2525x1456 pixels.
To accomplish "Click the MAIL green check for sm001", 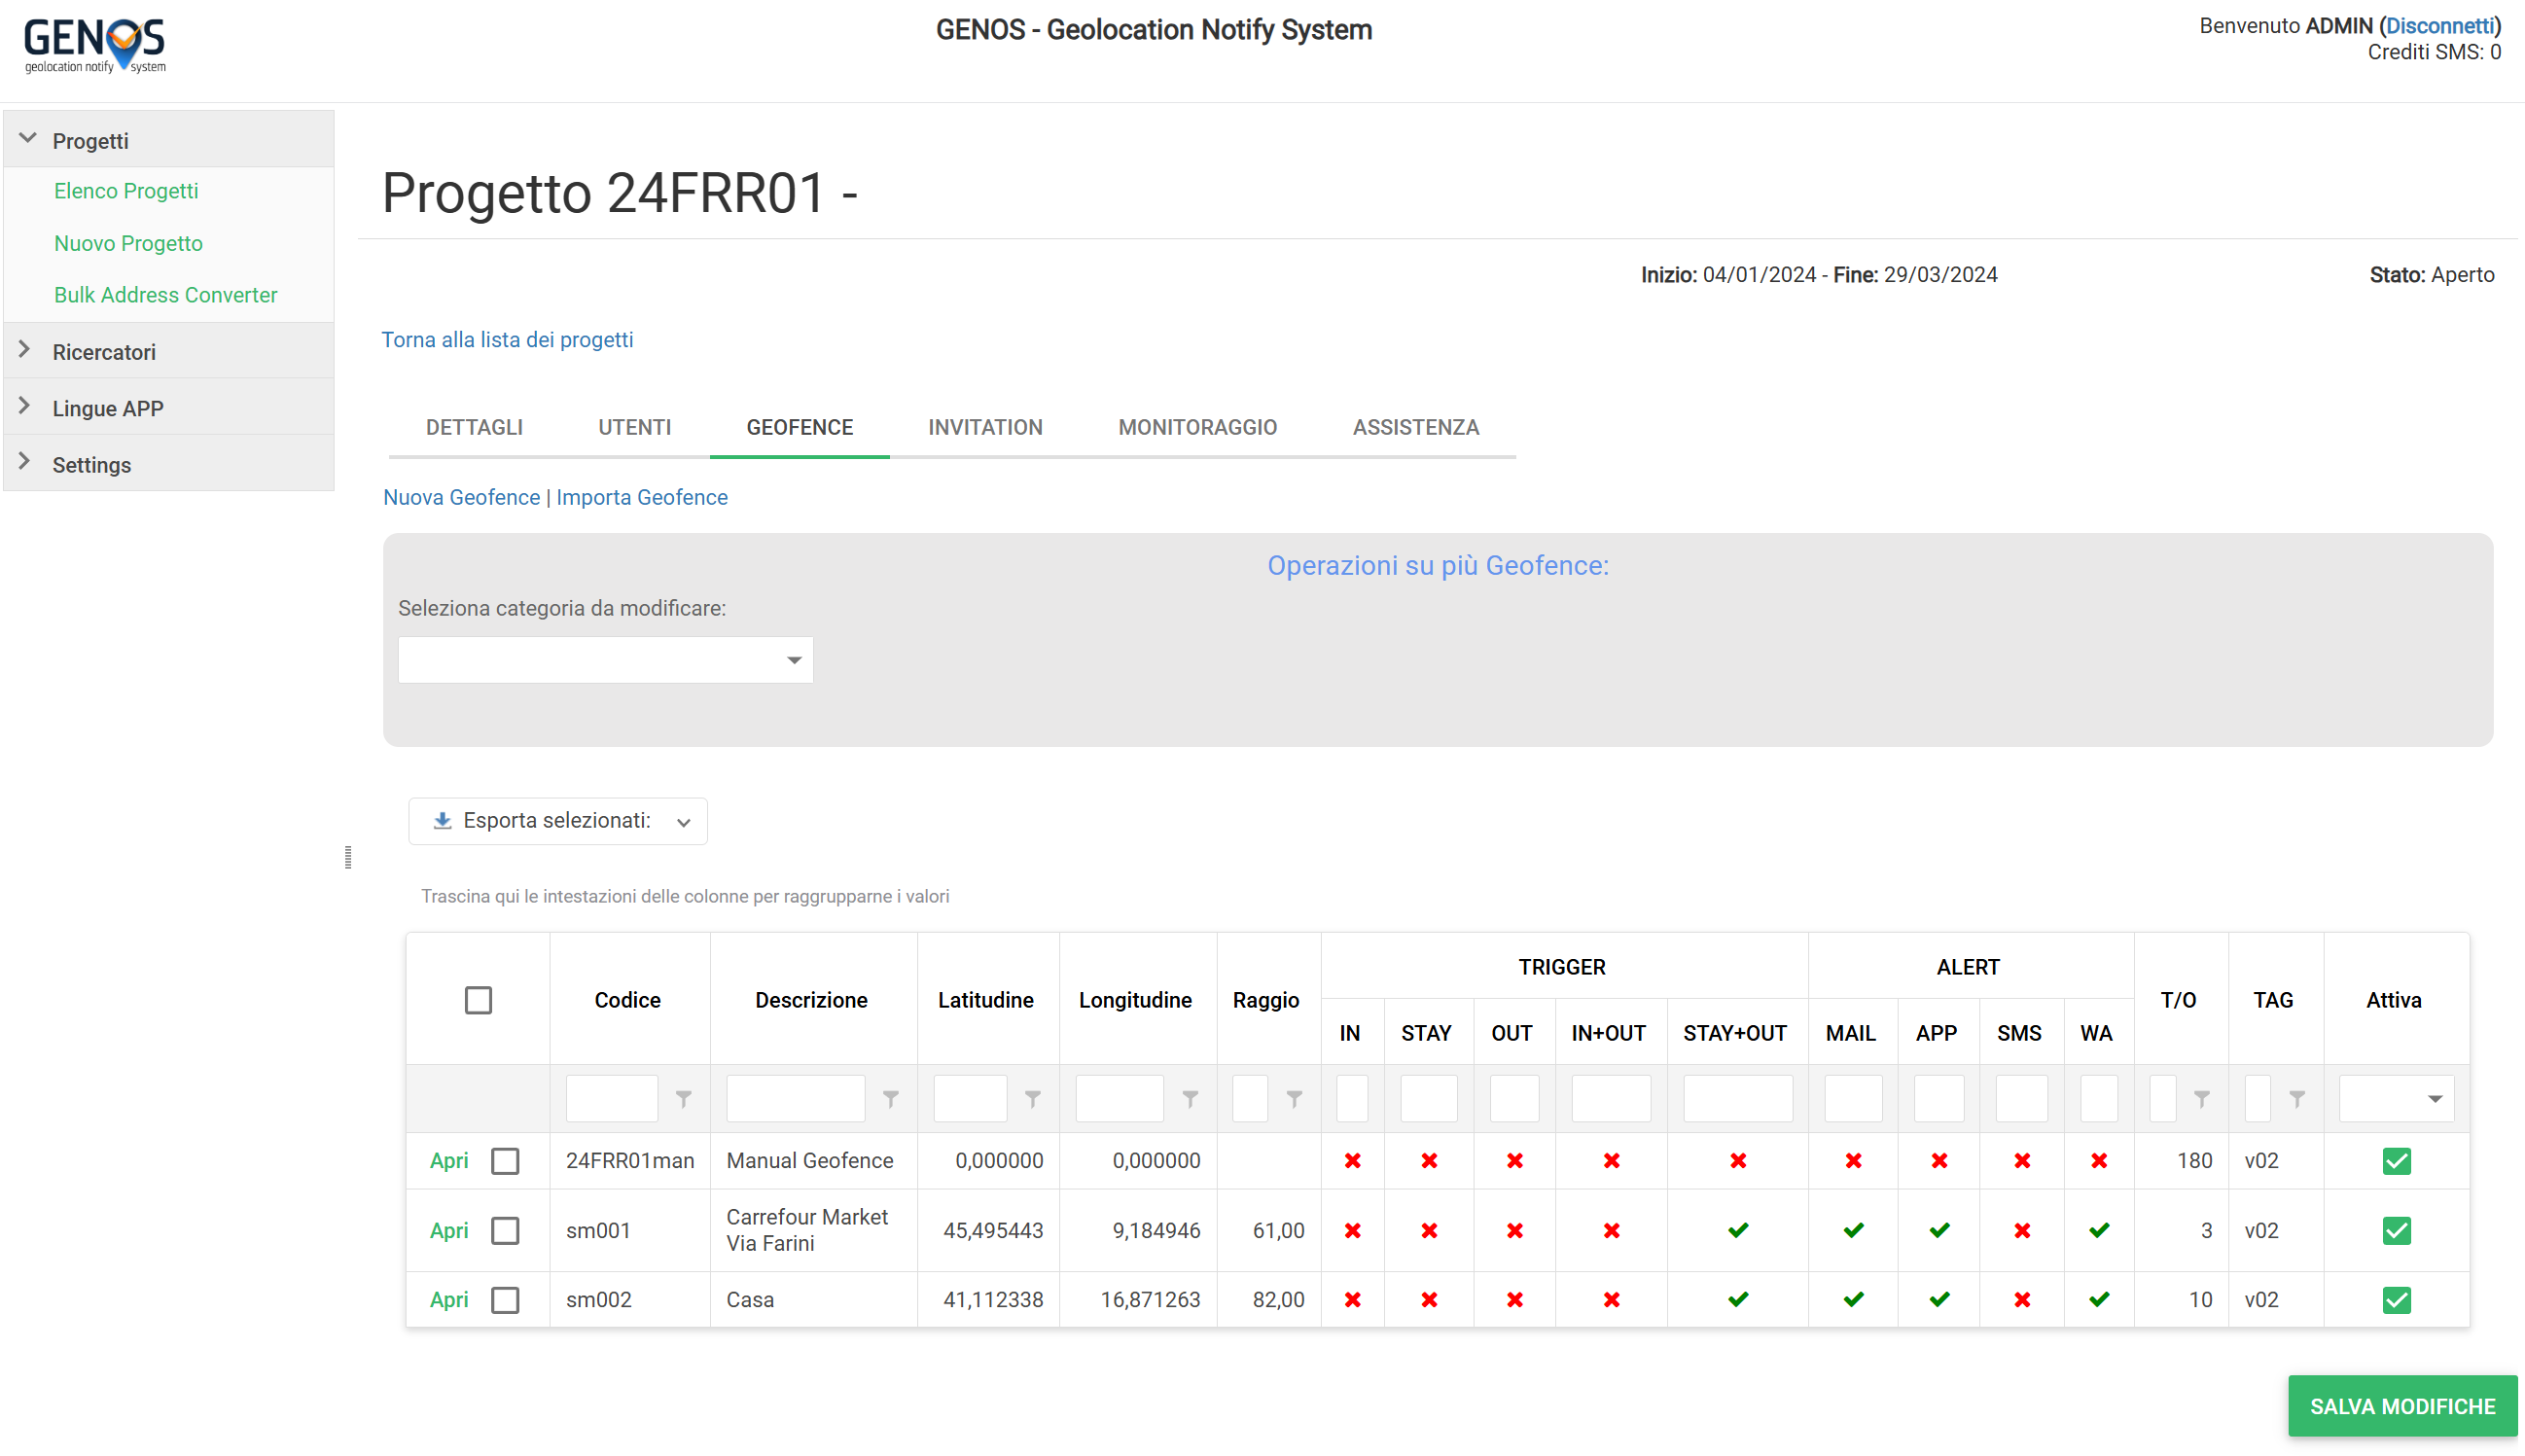I will (1854, 1230).
